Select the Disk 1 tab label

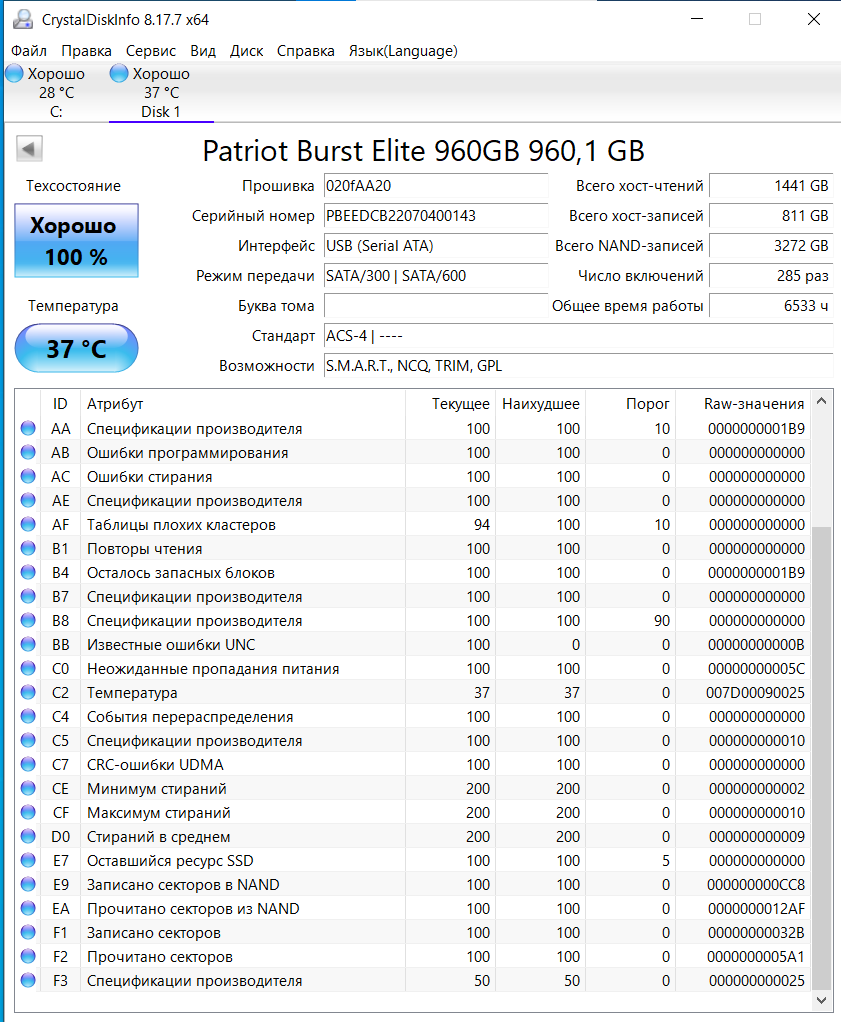tap(160, 111)
